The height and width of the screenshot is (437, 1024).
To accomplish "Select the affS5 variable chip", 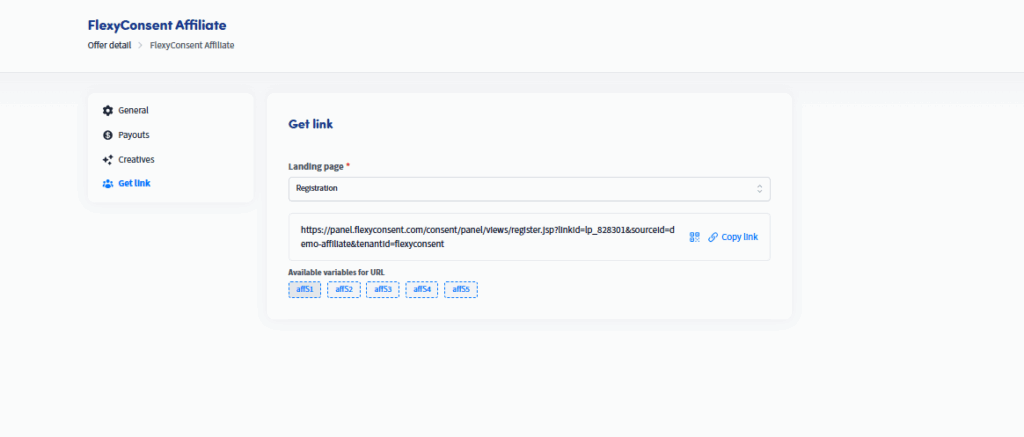I will click(461, 290).
